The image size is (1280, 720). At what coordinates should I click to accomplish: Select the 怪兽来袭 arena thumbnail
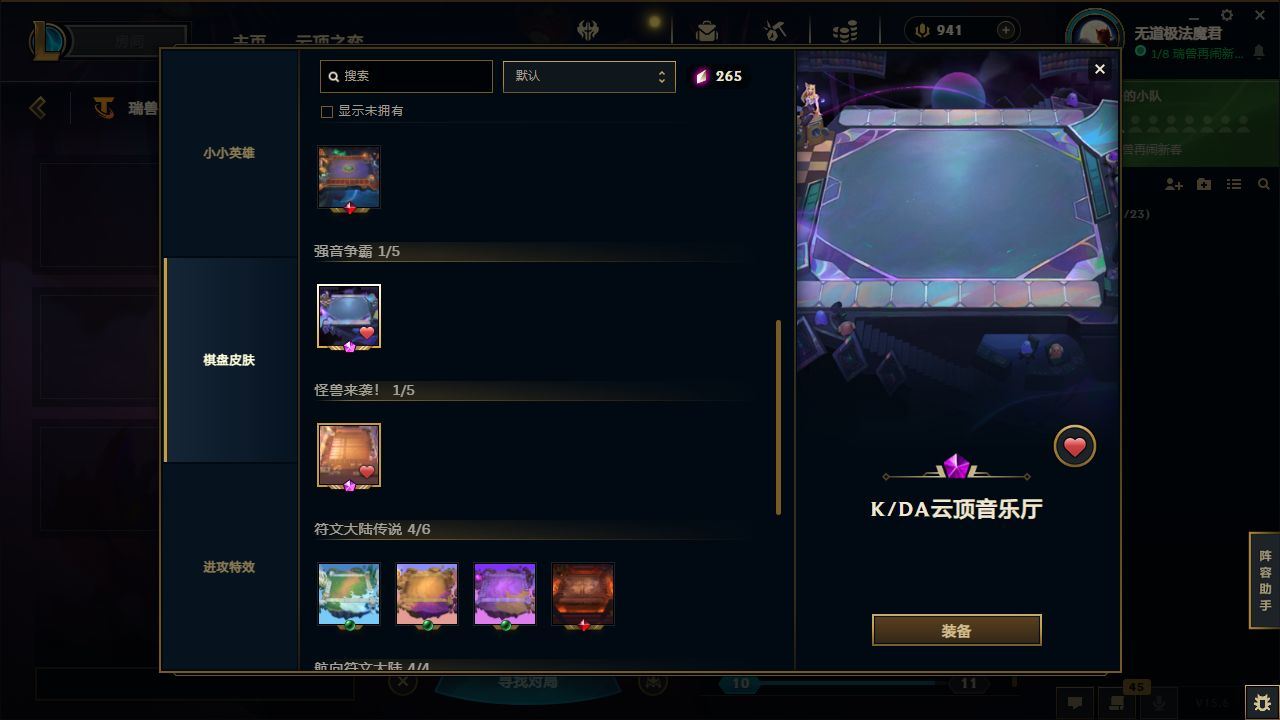[349, 455]
